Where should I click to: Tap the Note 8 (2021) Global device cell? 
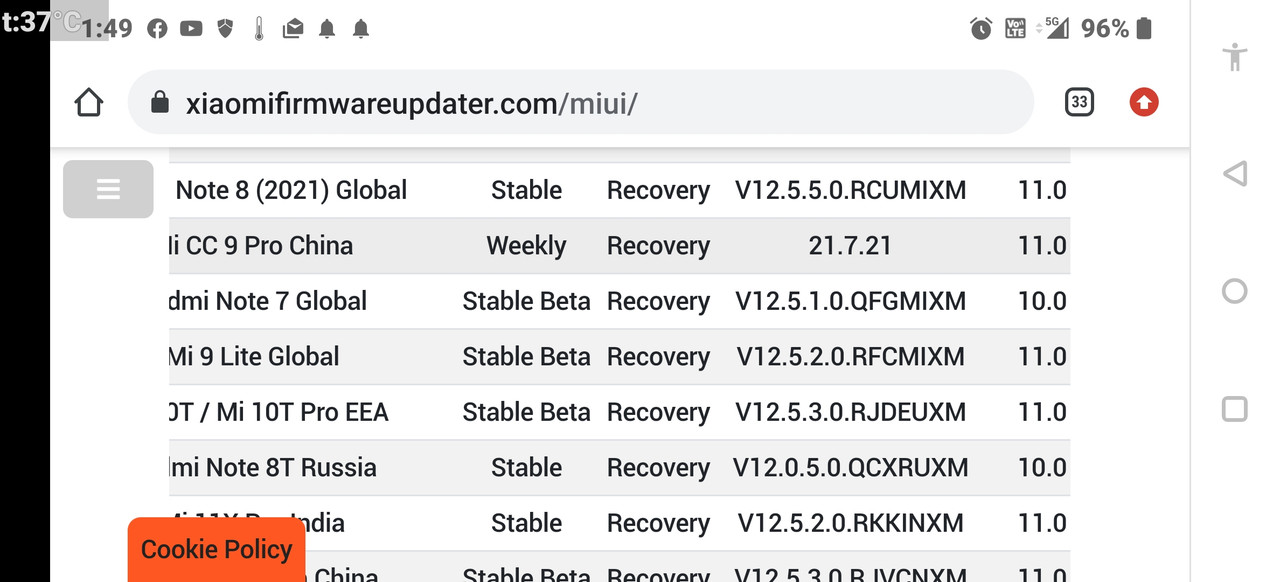292,190
